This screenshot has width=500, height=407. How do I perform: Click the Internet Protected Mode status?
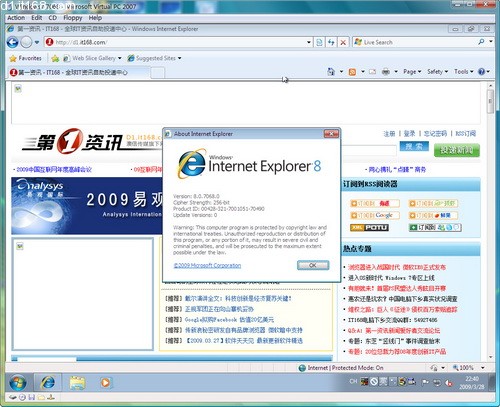pos(341,368)
